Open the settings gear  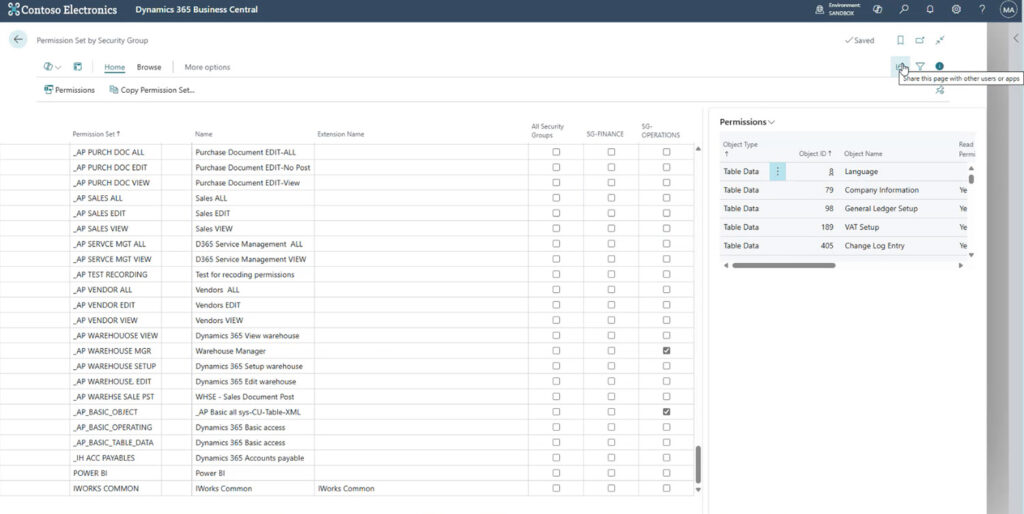[x=956, y=9]
